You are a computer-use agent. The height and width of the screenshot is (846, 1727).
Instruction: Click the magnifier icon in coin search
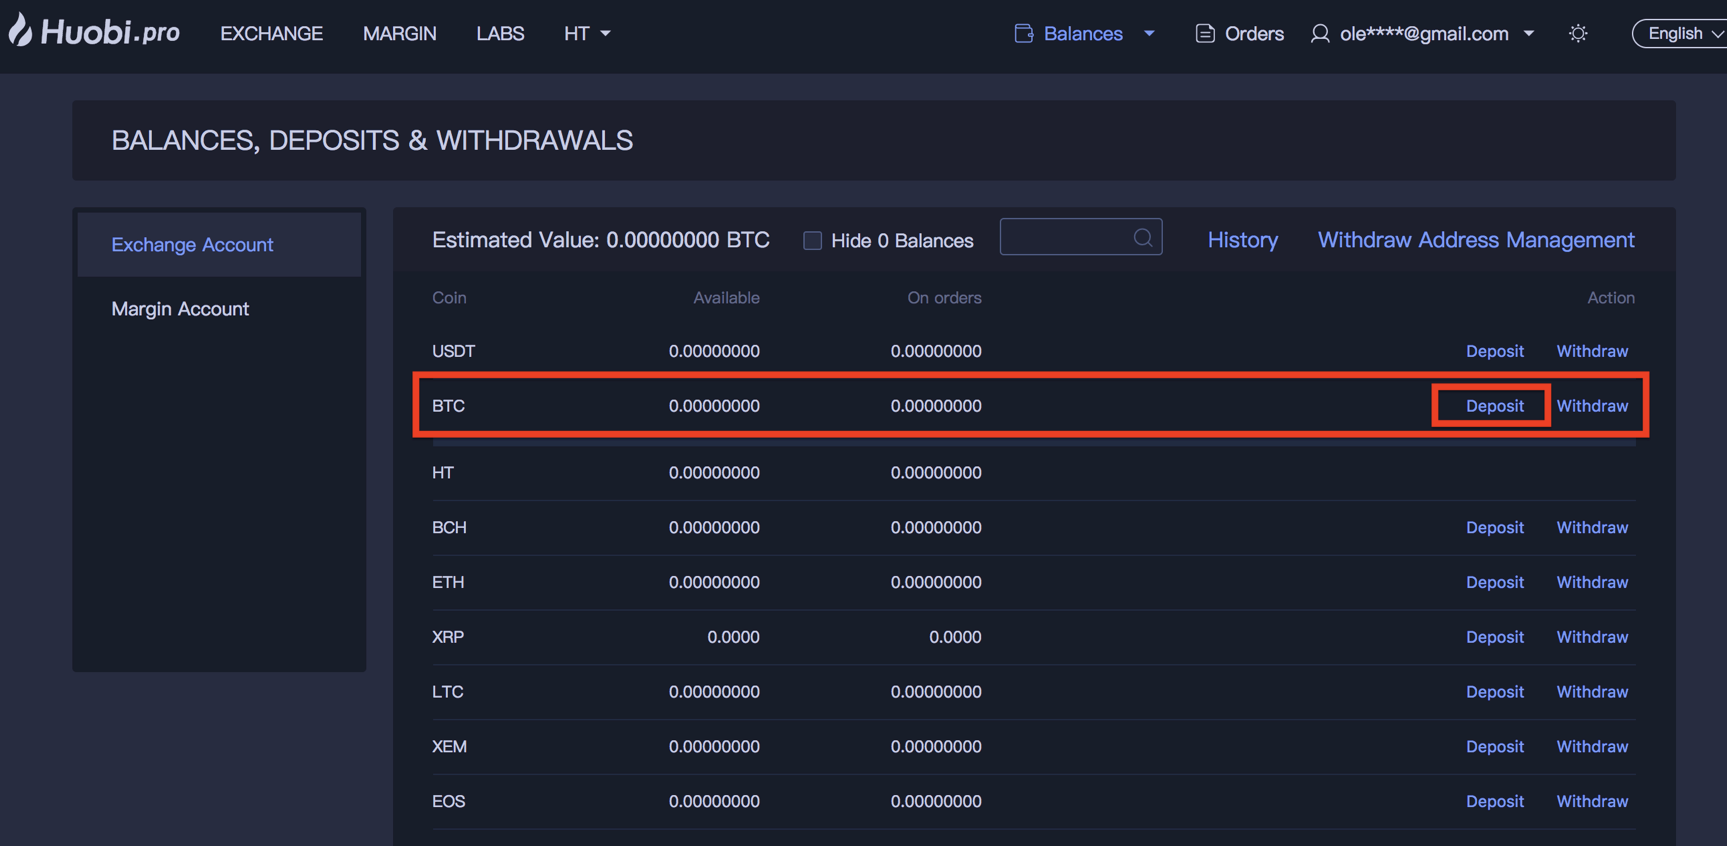[1143, 238]
